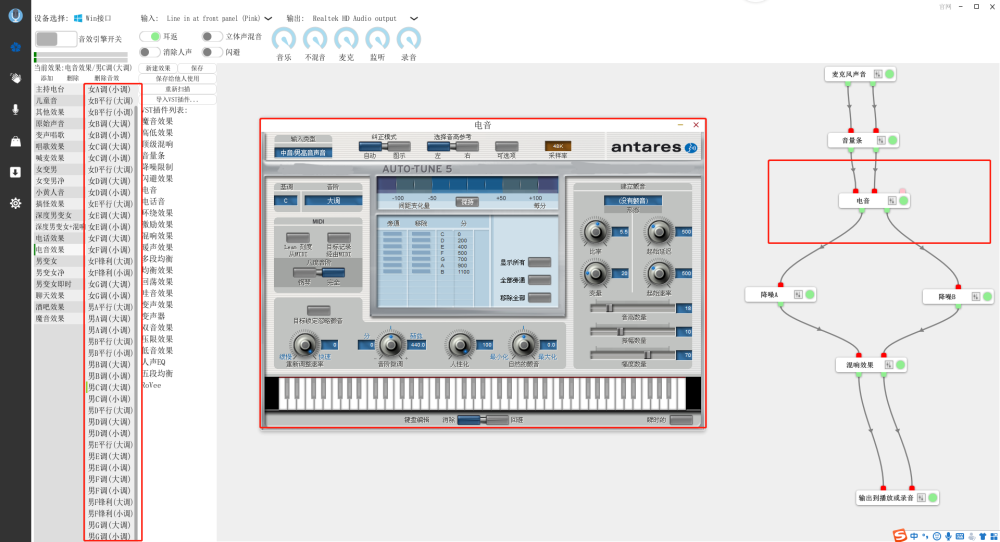The width and height of the screenshot is (1000, 542).
Task: Open the 输入 Line in device dropdown
Action: point(219,18)
